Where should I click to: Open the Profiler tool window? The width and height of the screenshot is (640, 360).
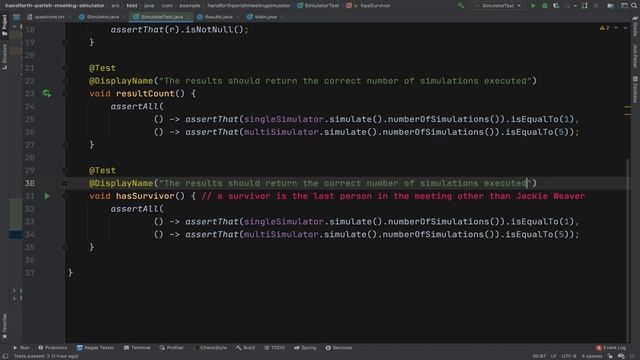pos(171,348)
